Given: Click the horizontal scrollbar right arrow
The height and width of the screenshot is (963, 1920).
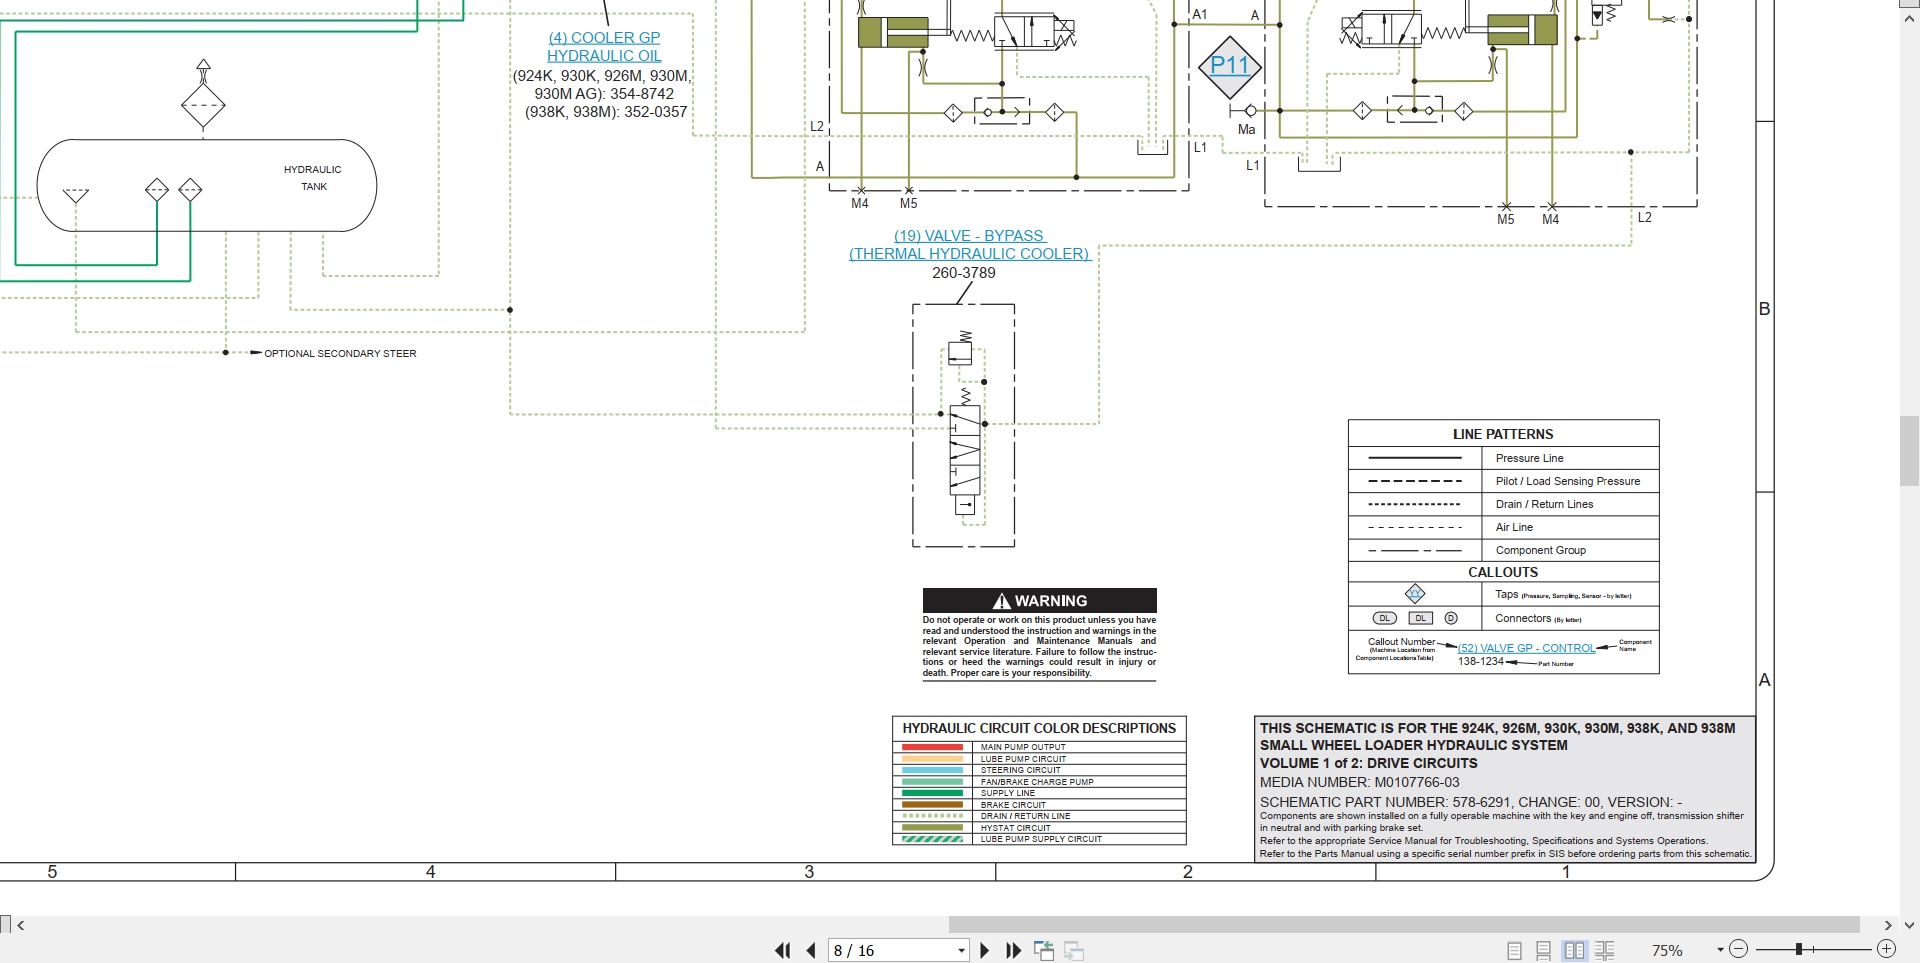Looking at the screenshot, I should pos(1888,925).
